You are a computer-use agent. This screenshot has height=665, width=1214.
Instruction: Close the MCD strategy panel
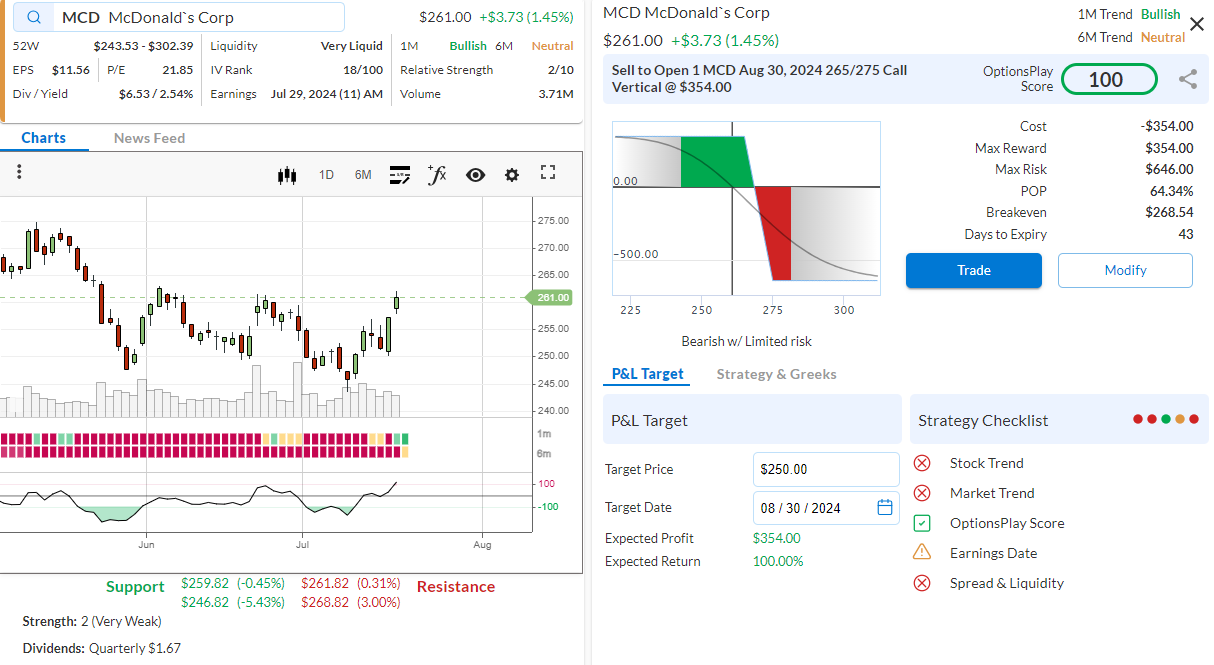[x=1197, y=24]
